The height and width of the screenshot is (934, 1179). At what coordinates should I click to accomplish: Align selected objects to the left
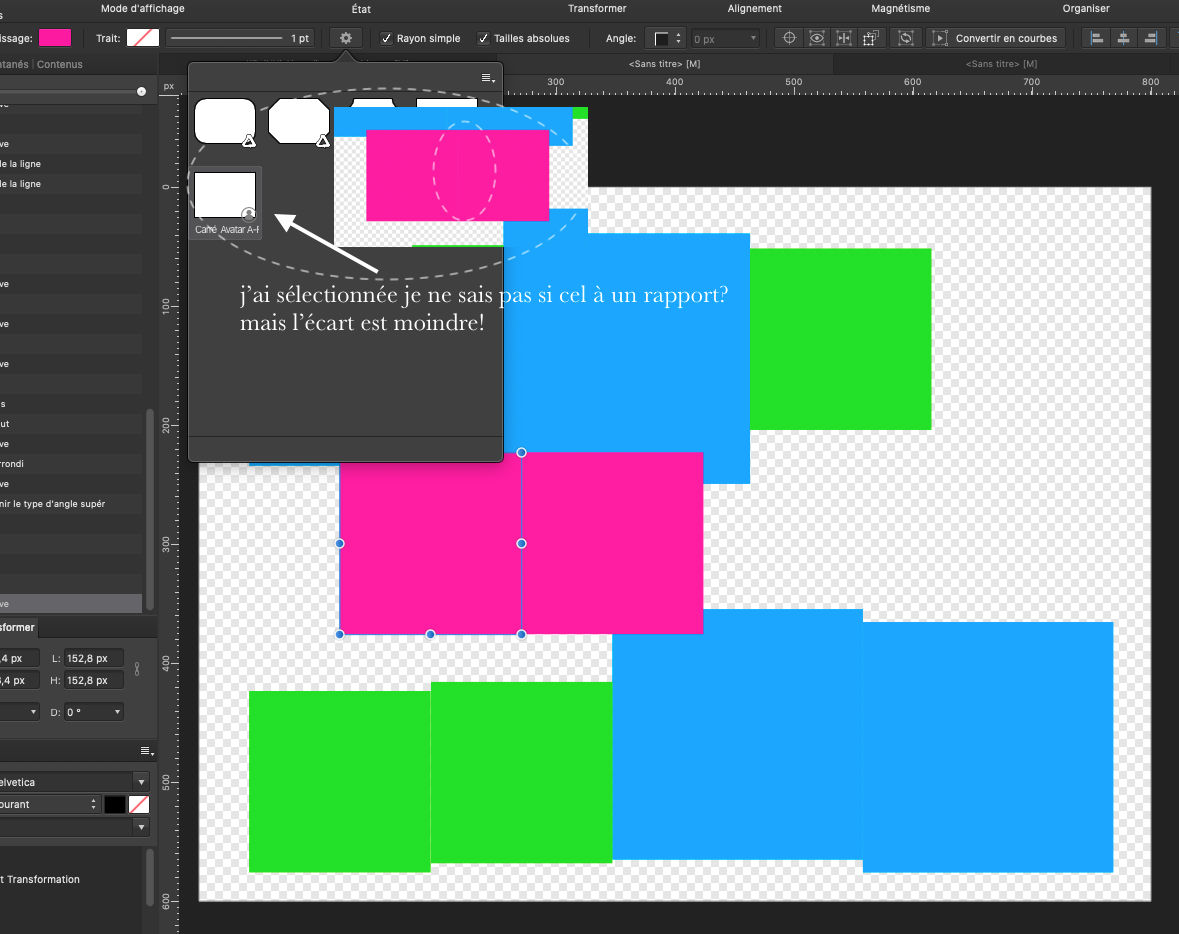click(1097, 38)
